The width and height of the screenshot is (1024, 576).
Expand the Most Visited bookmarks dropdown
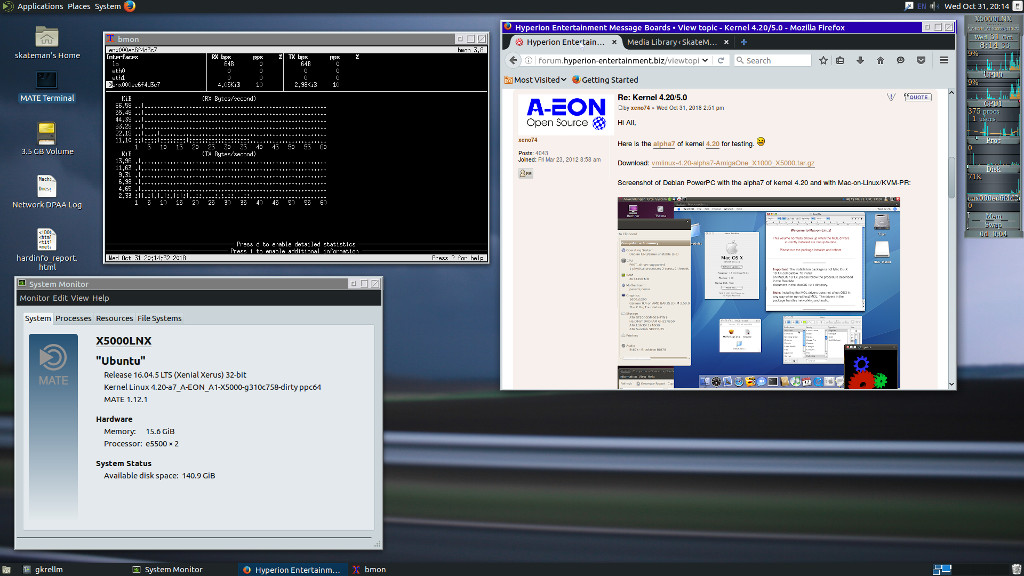pyautogui.click(x=536, y=80)
